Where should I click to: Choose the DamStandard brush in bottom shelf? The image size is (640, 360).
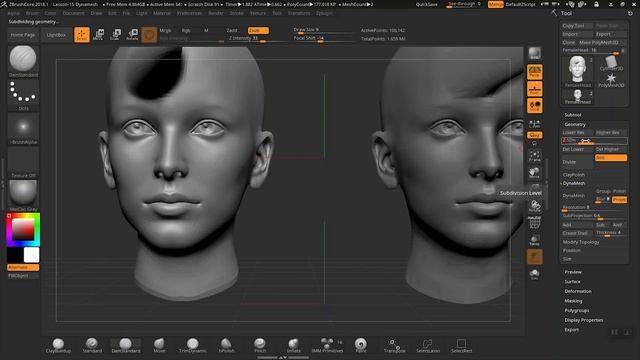(x=126, y=345)
